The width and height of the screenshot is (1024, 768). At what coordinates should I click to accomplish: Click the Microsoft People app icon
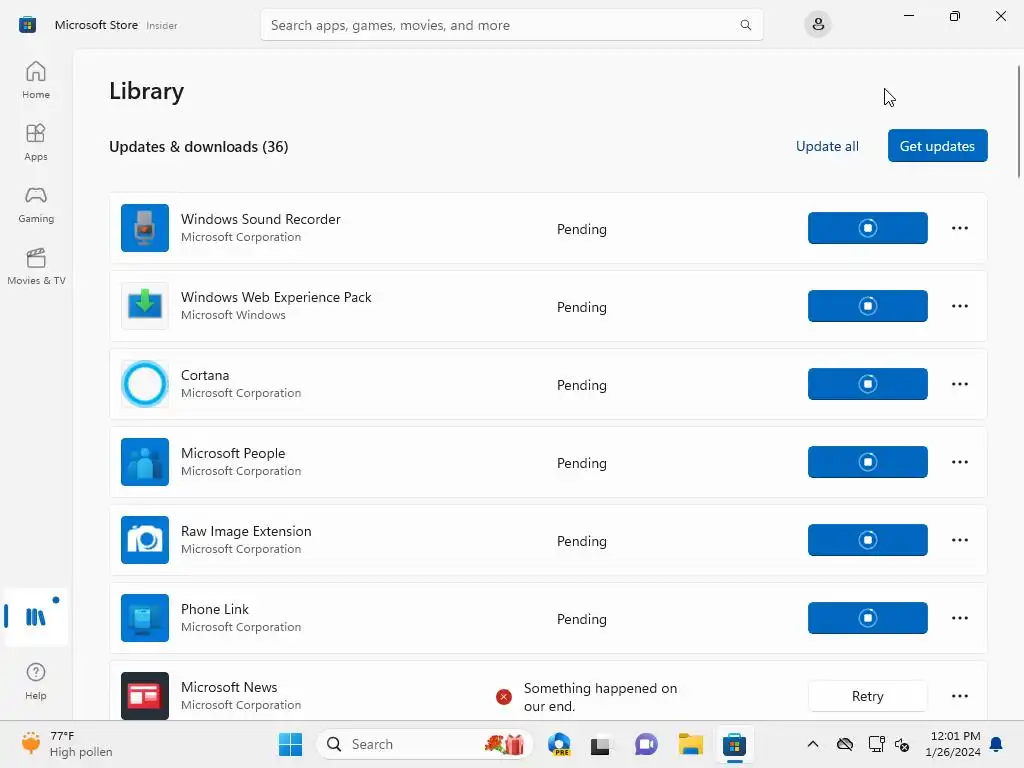pos(145,462)
